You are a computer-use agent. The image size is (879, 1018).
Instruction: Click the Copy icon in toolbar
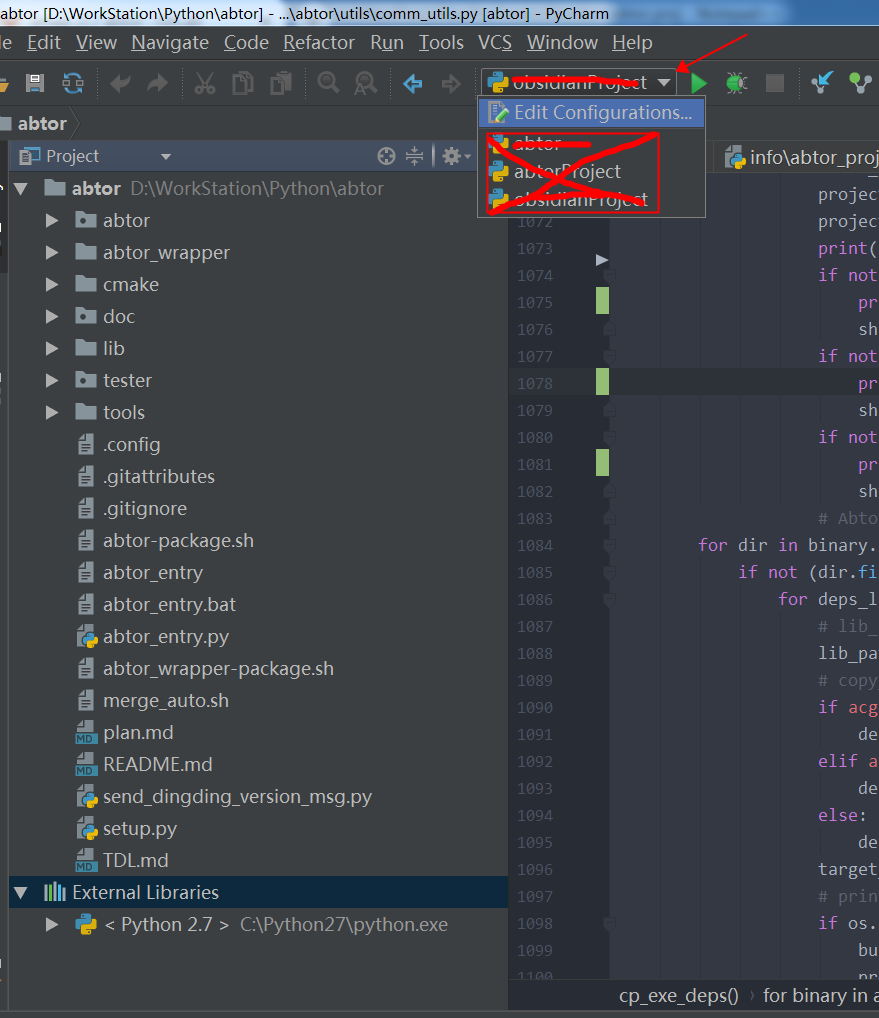pos(243,83)
